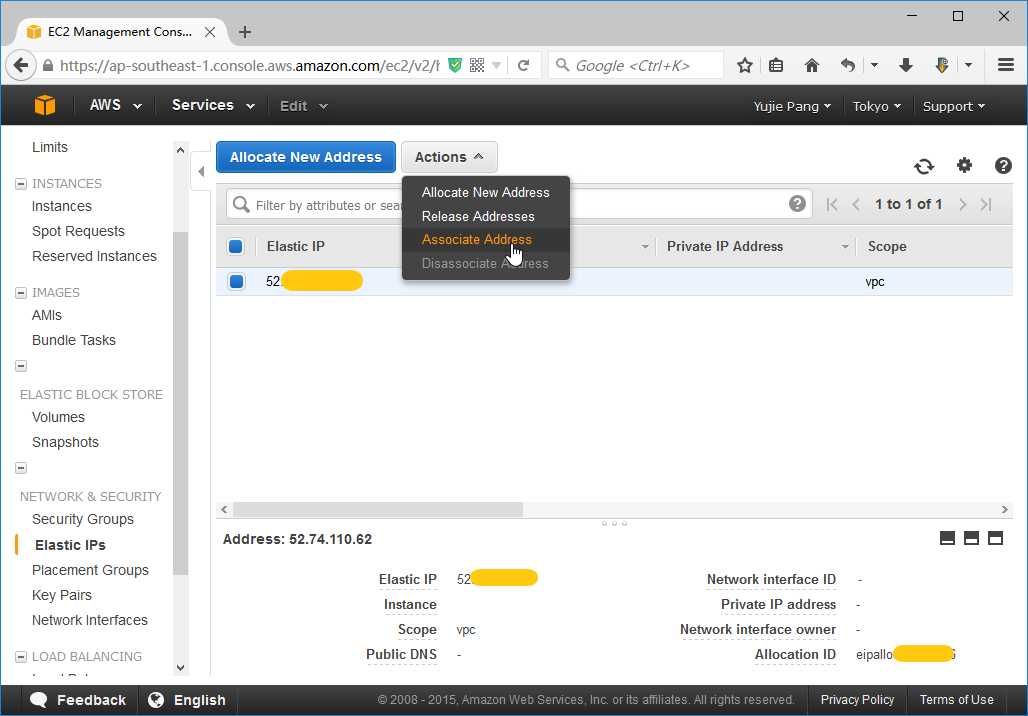Go to first results page
This screenshot has width=1028, height=716.
point(832,205)
